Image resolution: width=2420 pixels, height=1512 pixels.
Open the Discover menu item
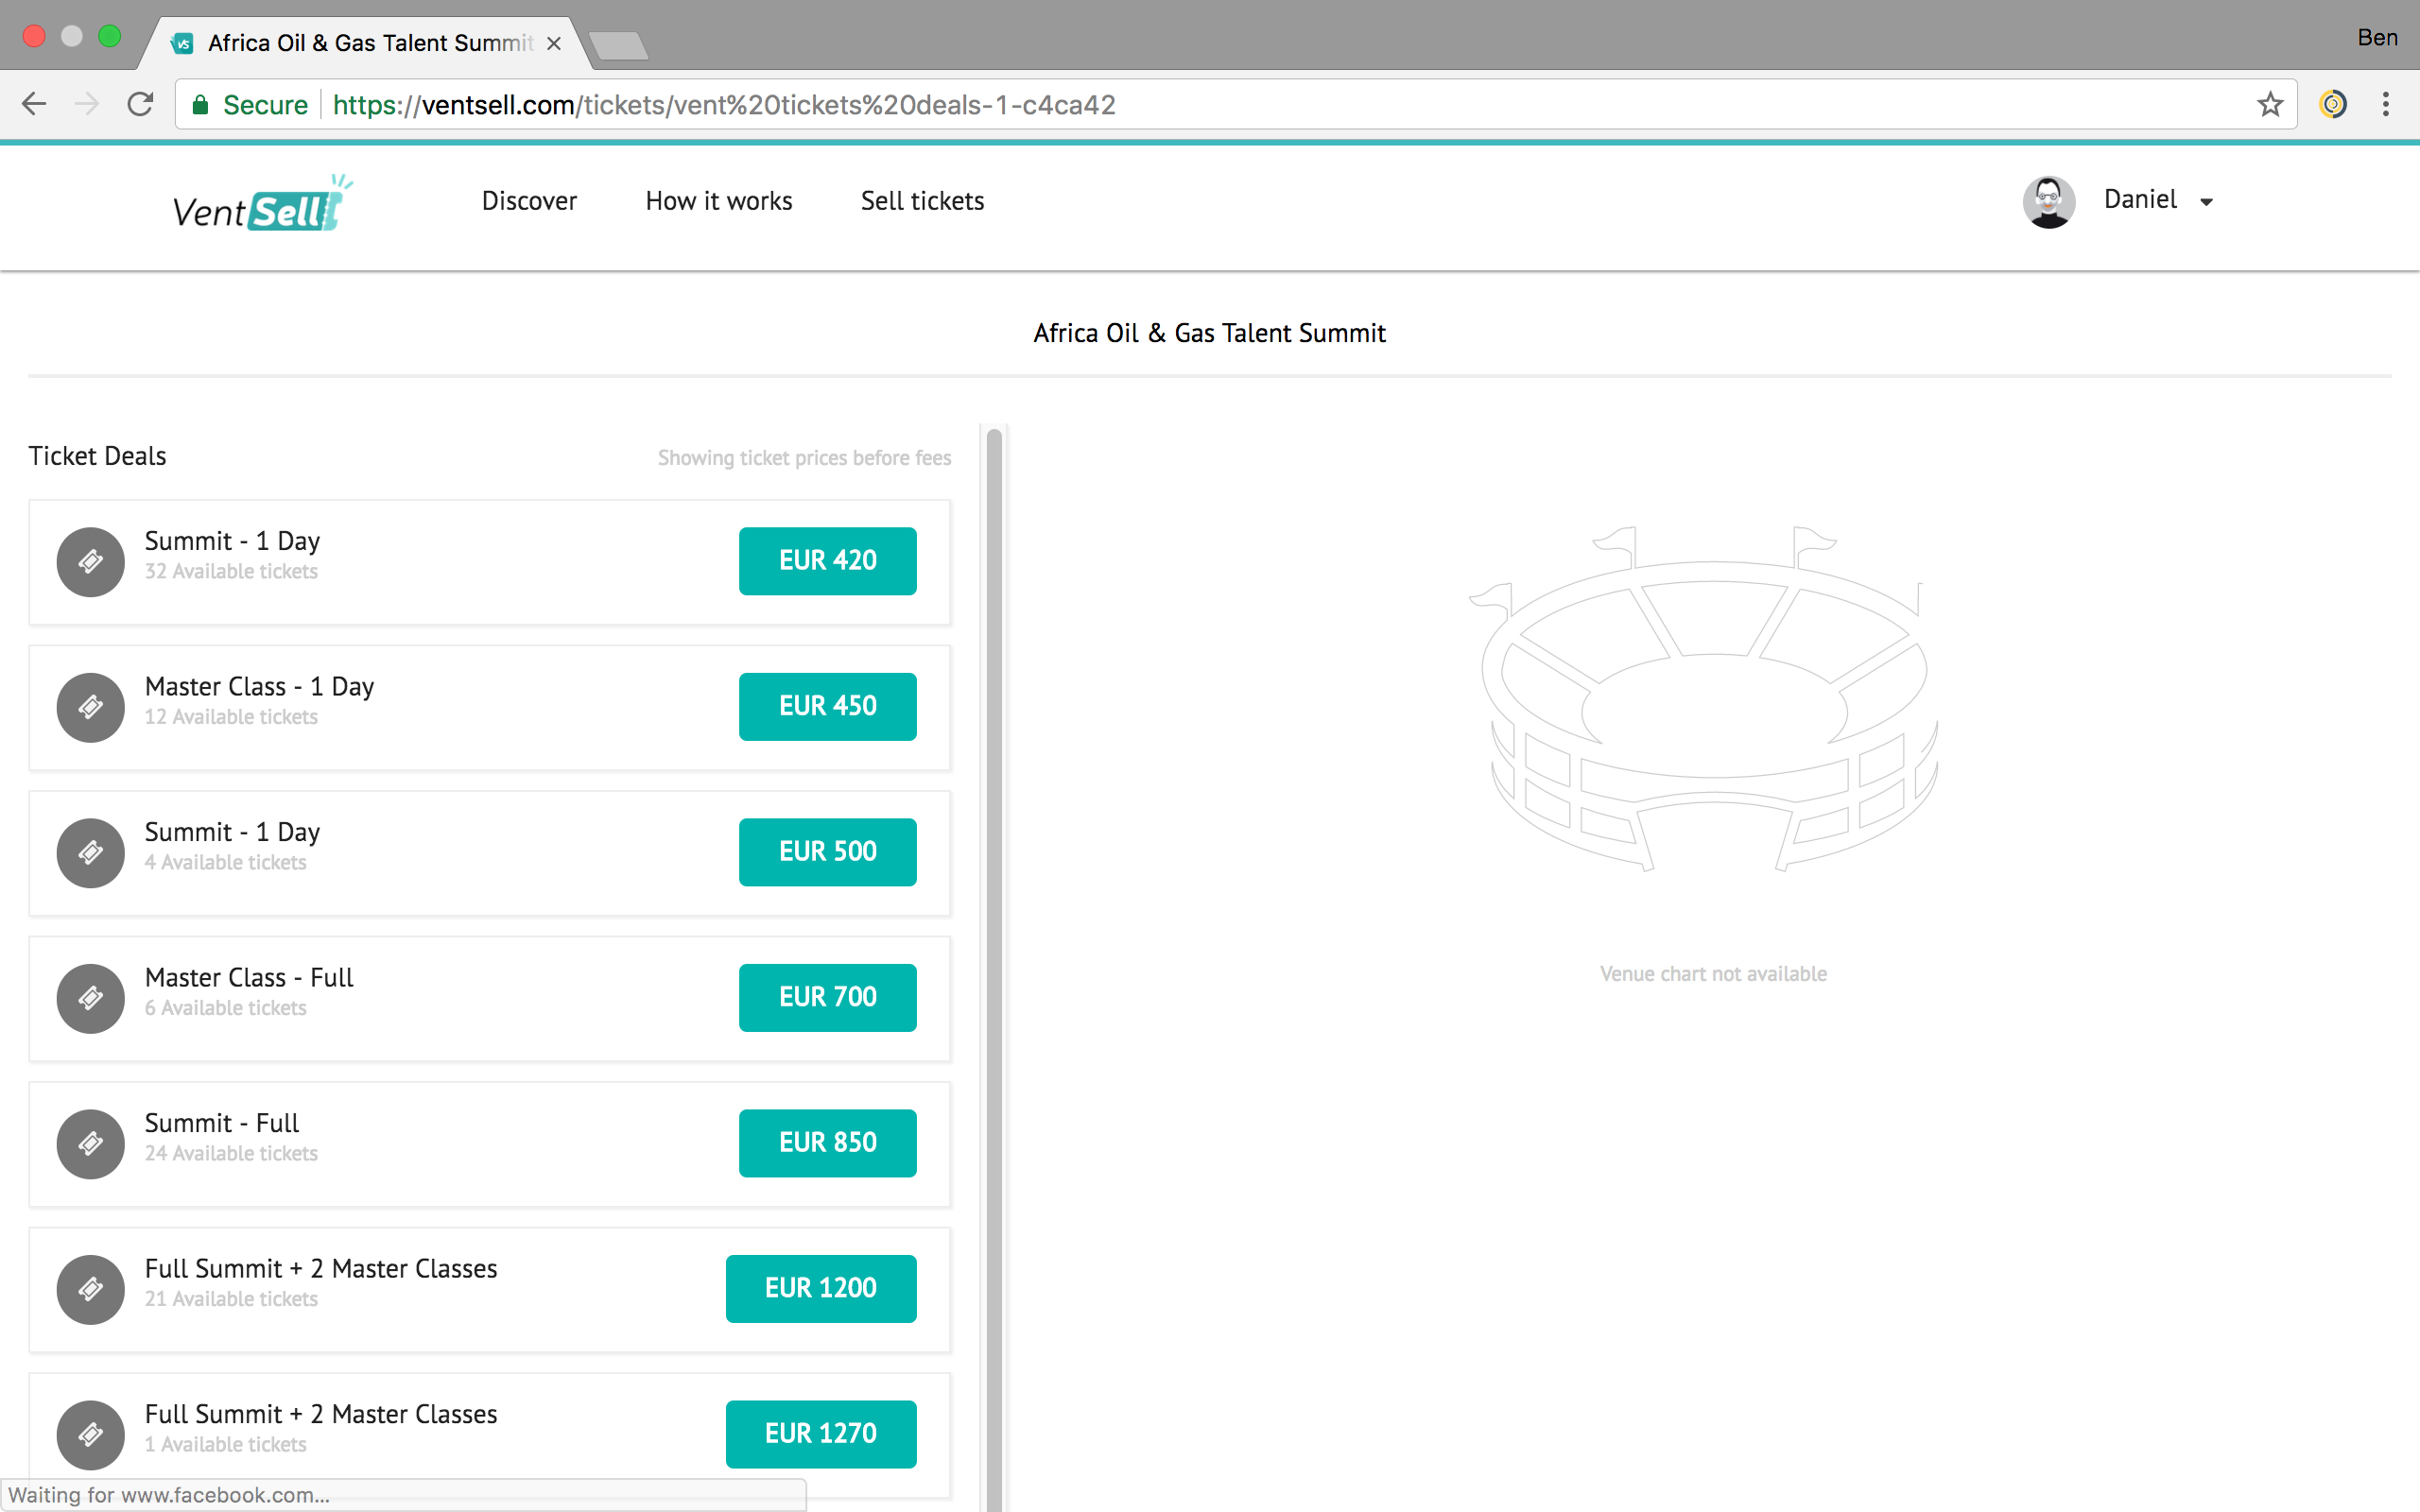tap(529, 201)
